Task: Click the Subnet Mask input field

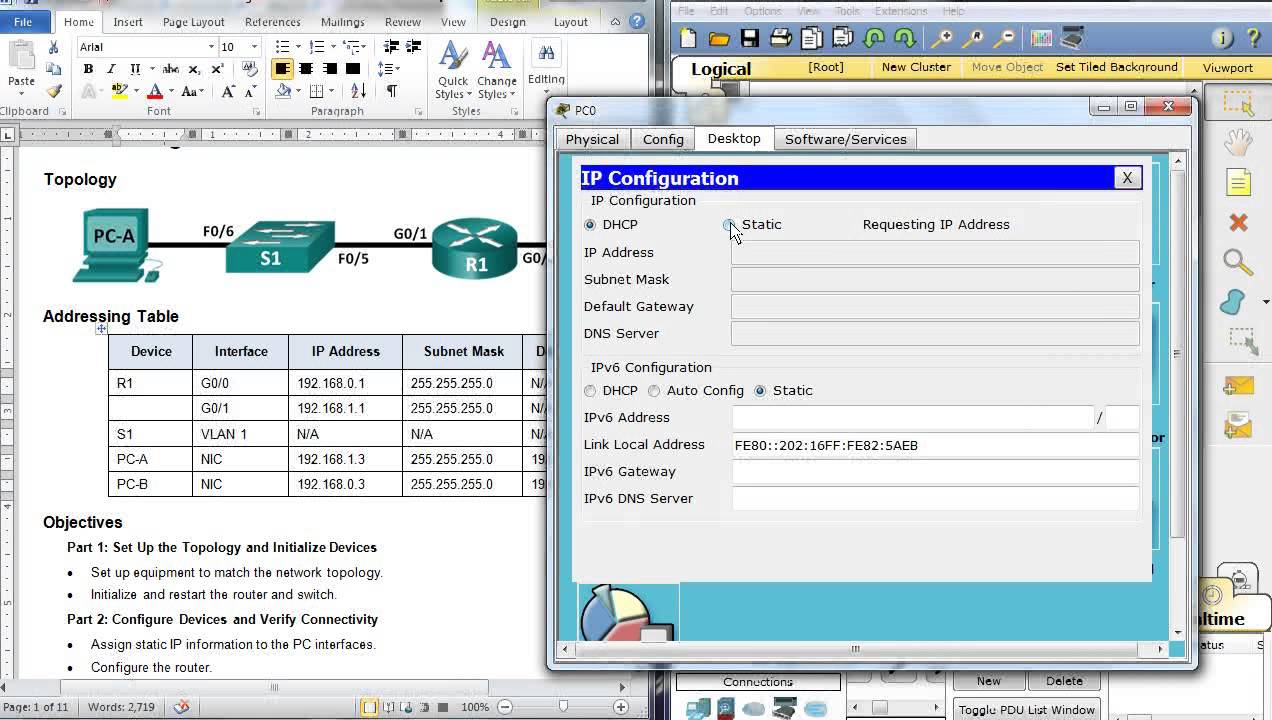Action: coord(935,280)
